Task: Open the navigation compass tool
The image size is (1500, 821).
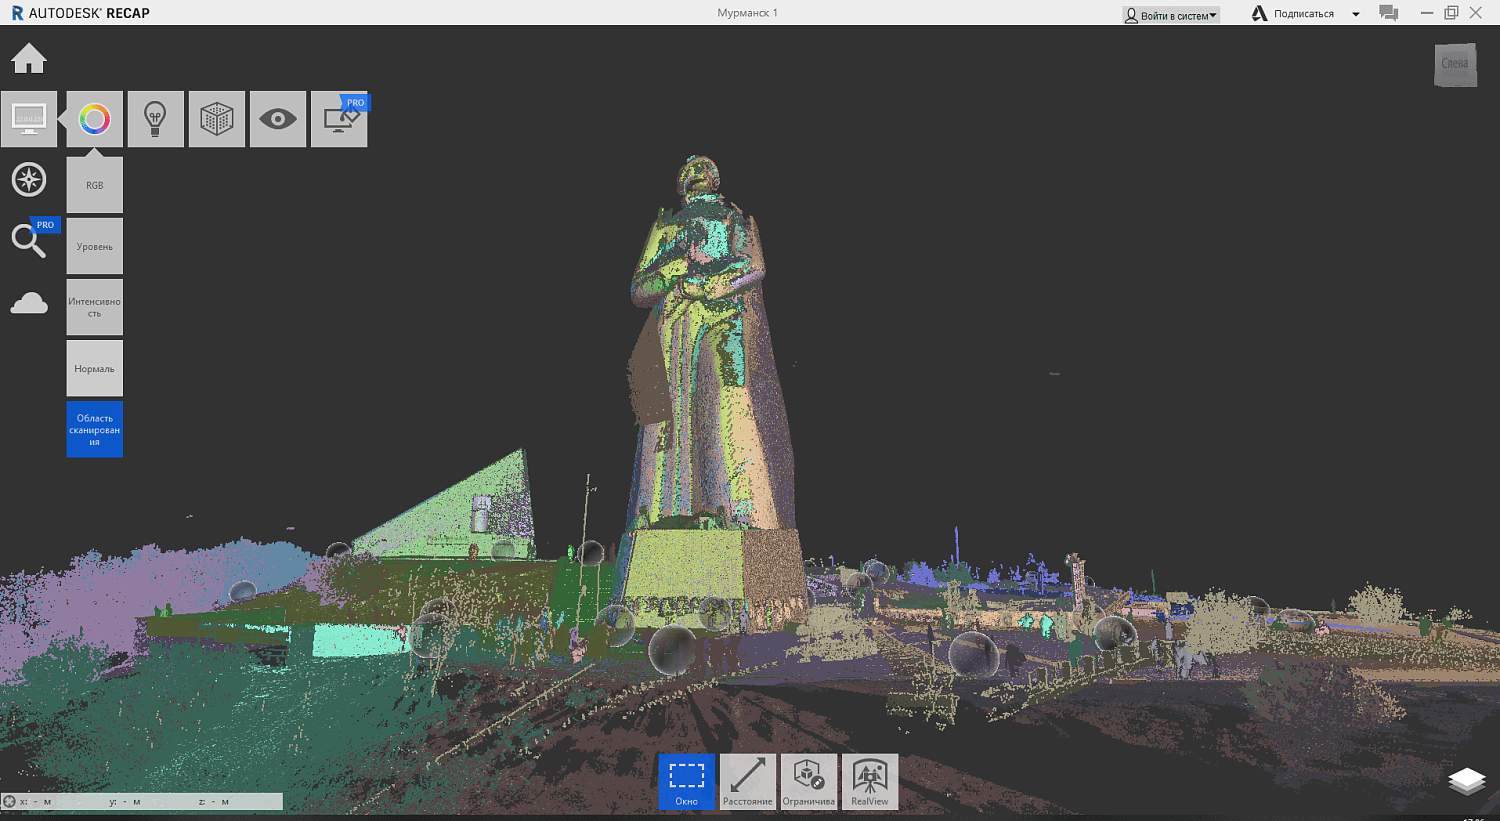Action: (x=29, y=180)
